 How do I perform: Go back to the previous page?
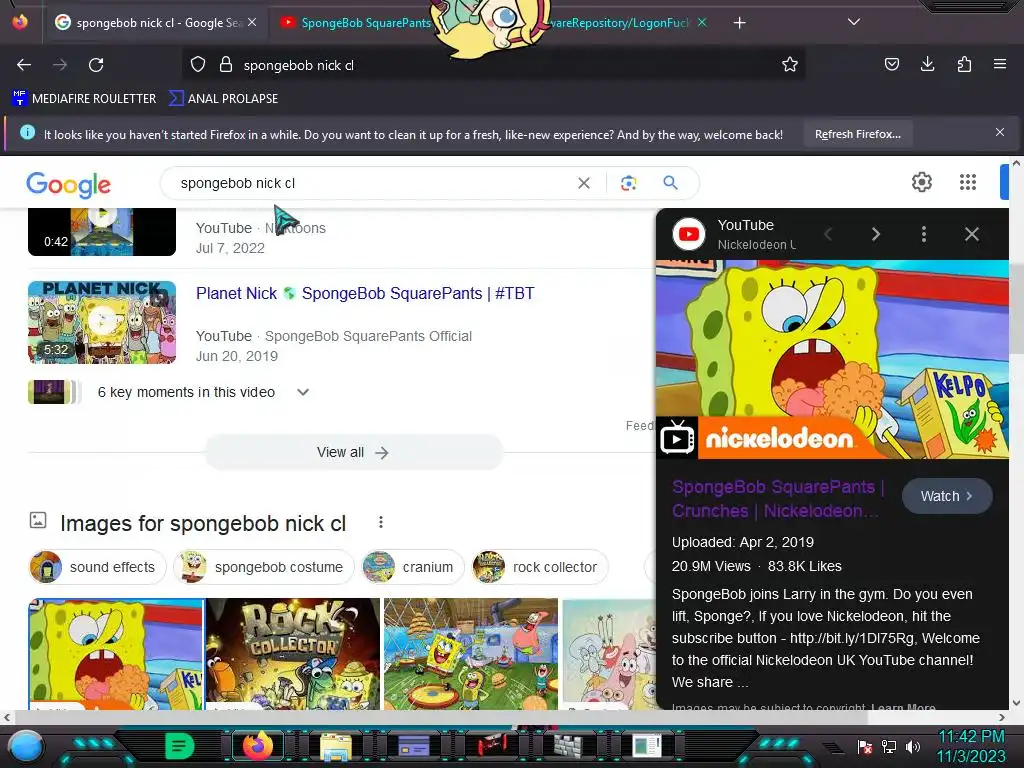coord(24,65)
